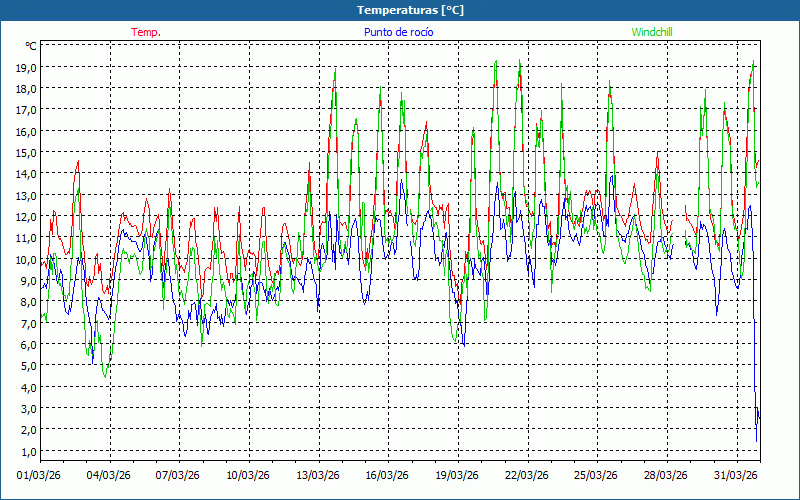800x500 pixels.
Task: Click the 15,0 y-axis label
Action: (26, 152)
